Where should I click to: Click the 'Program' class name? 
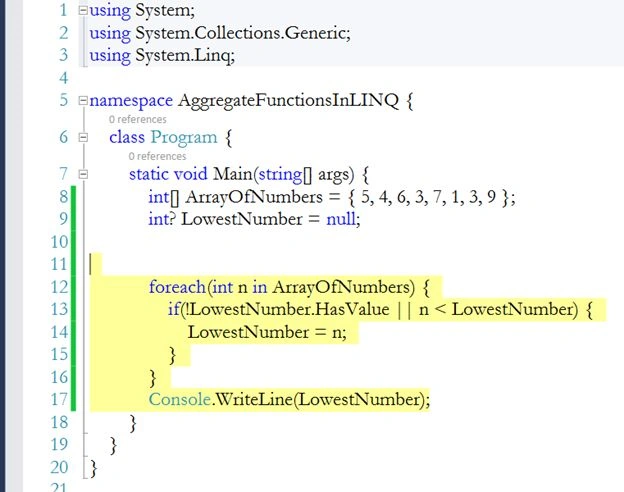click(x=184, y=138)
